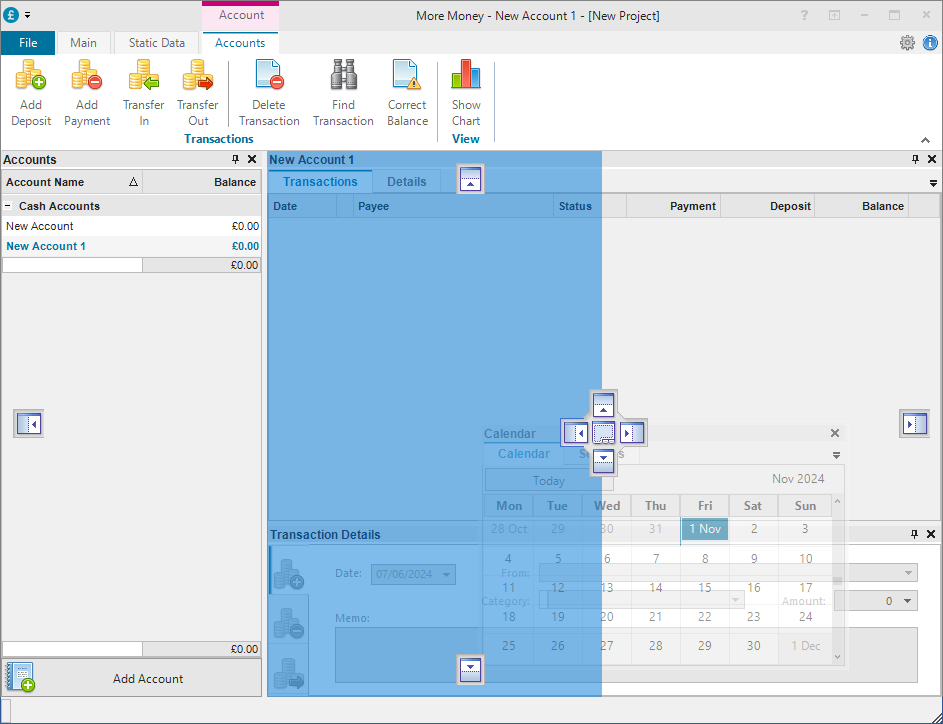Select the Transfer In tool
The height and width of the screenshot is (724, 943).
click(143, 76)
